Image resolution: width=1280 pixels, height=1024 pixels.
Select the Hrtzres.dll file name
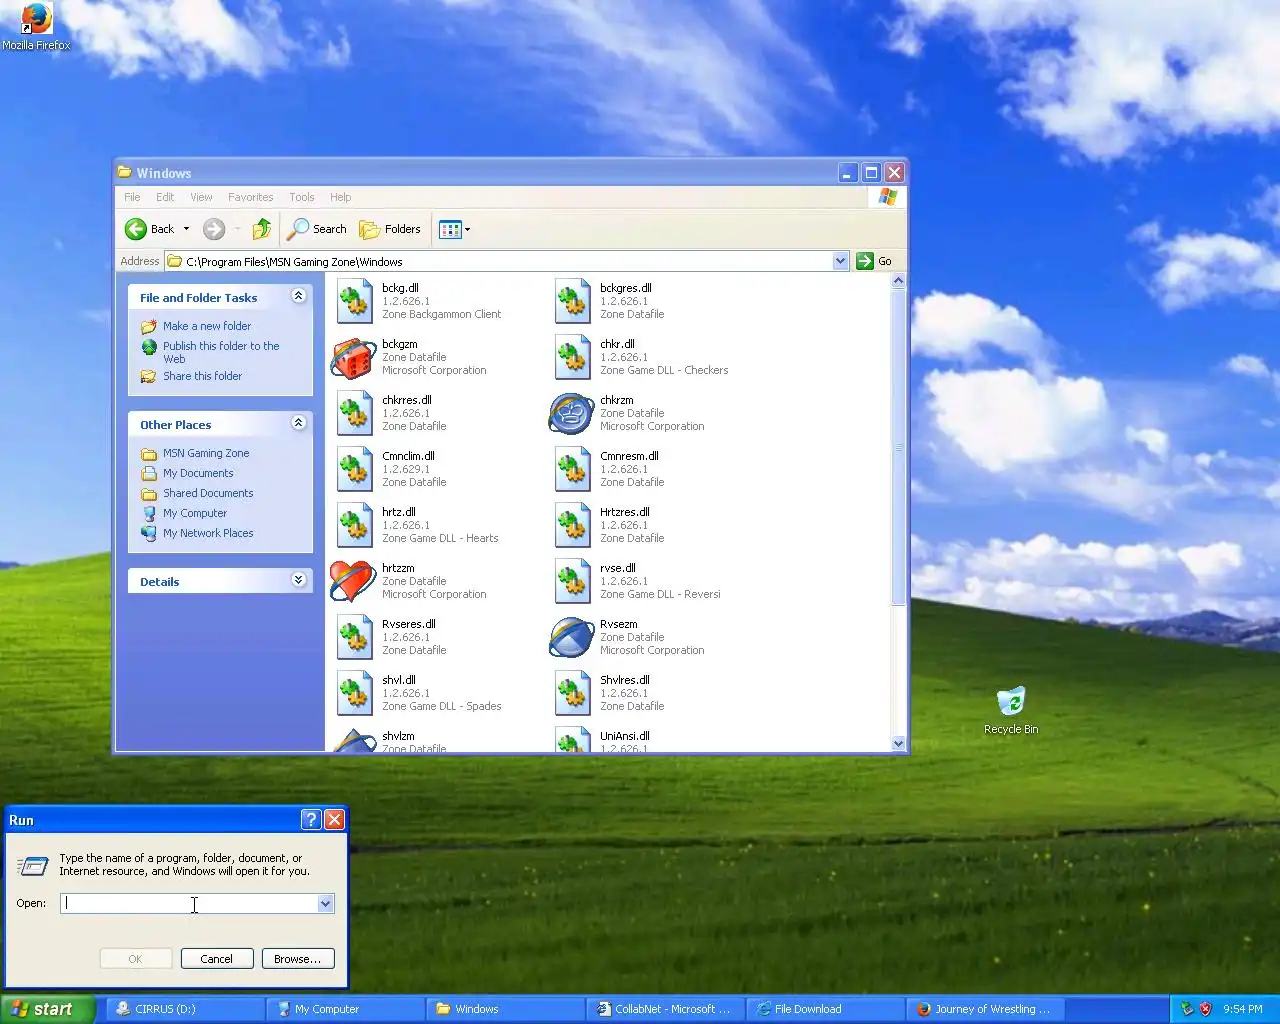pos(625,512)
